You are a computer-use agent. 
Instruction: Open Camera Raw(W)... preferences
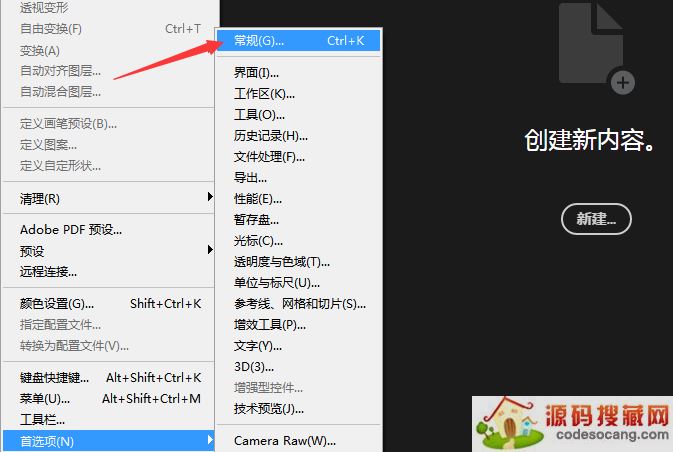(284, 441)
